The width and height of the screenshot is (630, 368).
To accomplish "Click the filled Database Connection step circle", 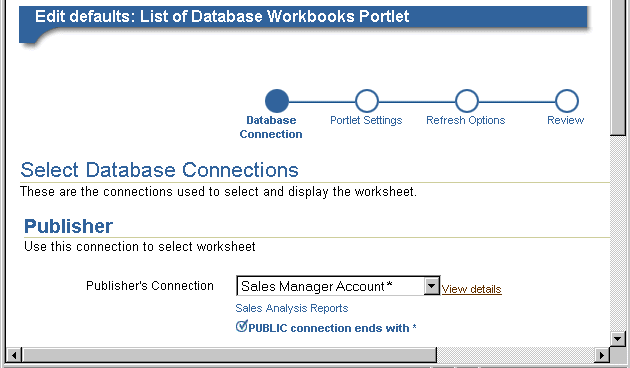I will (x=276, y=101).
